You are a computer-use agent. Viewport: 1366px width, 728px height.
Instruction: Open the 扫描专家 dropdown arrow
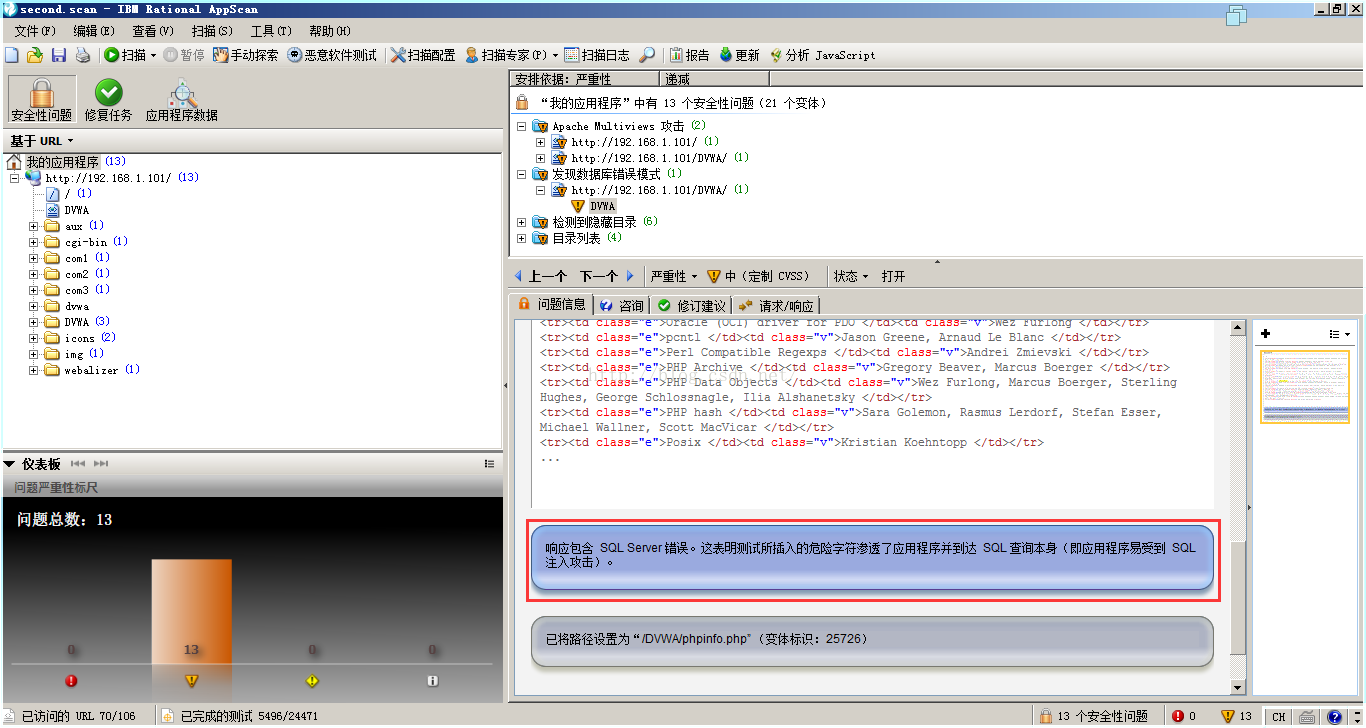pos(555,55)
